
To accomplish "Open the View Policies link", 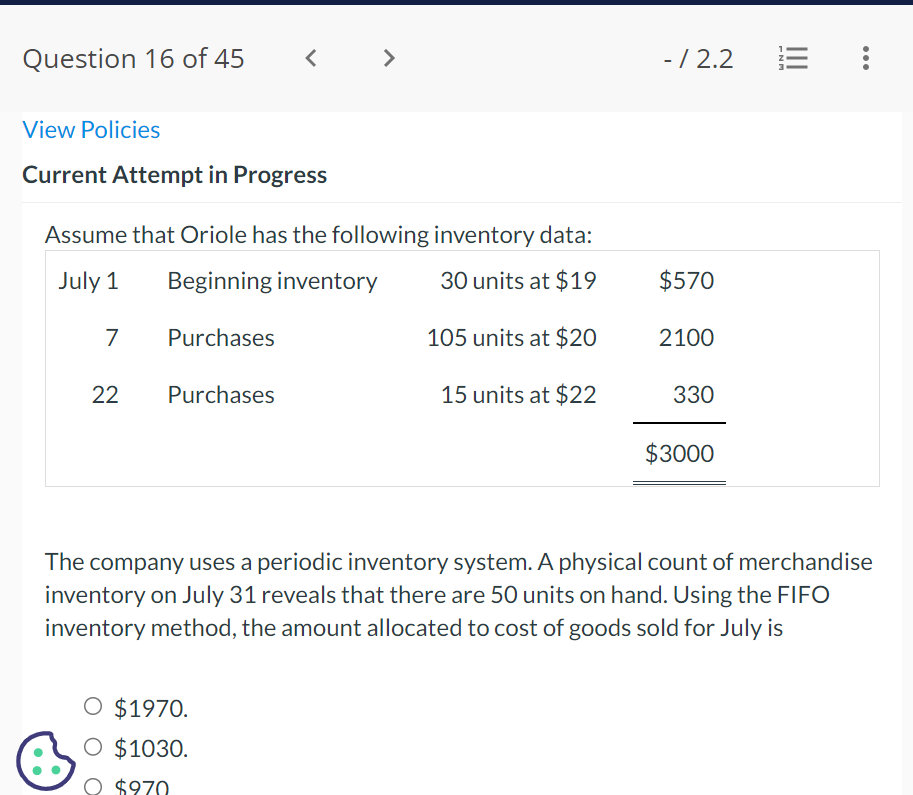I will coord(91,129).
